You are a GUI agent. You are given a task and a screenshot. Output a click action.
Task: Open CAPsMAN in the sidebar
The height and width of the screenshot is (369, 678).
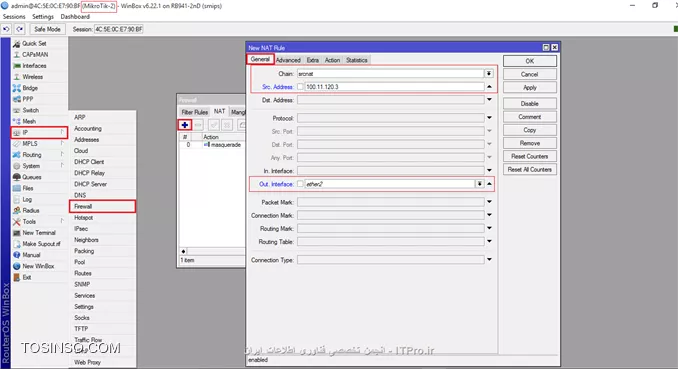(x=35, y=55)
